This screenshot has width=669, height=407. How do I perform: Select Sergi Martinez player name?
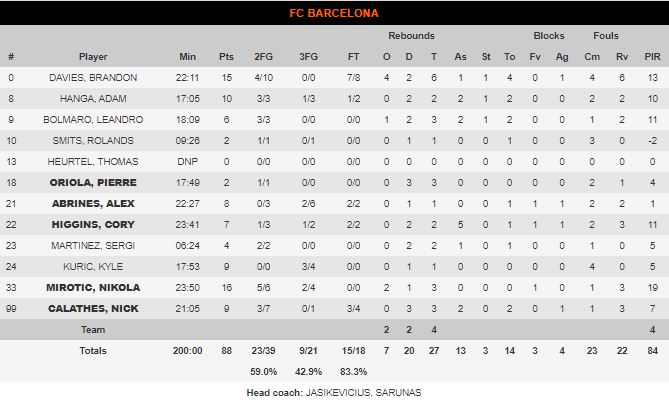point(93,245)
